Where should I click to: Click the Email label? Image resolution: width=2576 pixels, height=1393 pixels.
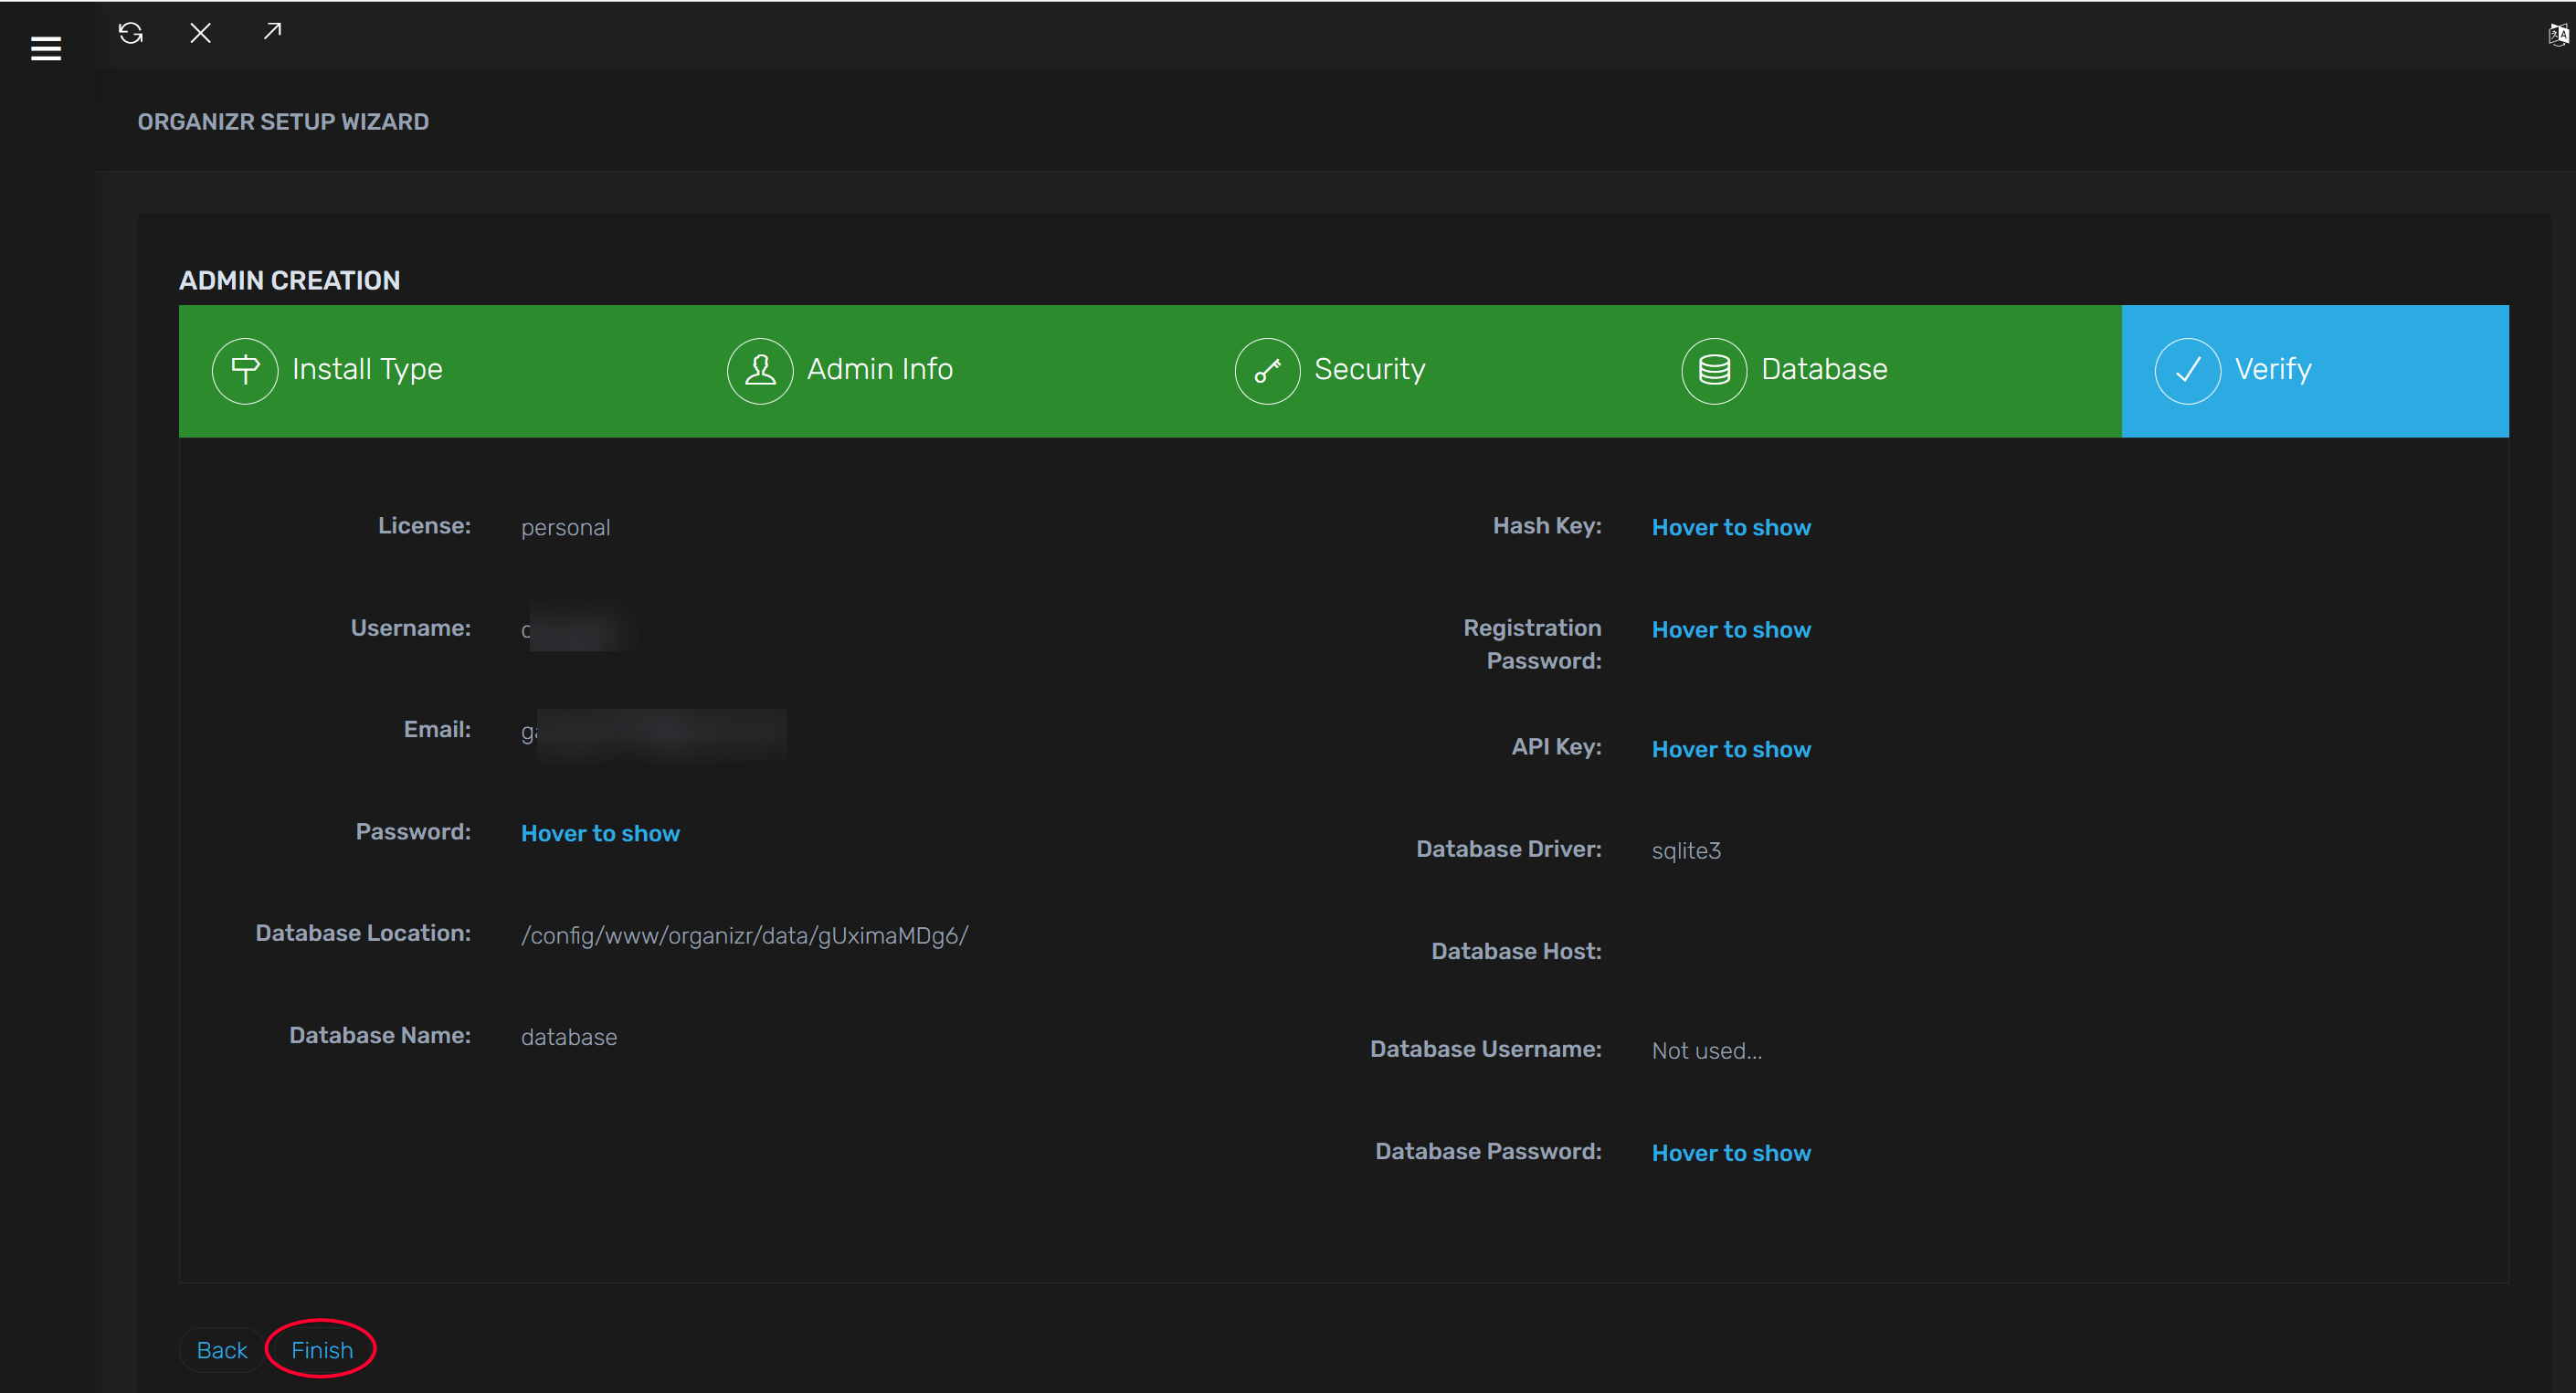[x=437, y=729]
